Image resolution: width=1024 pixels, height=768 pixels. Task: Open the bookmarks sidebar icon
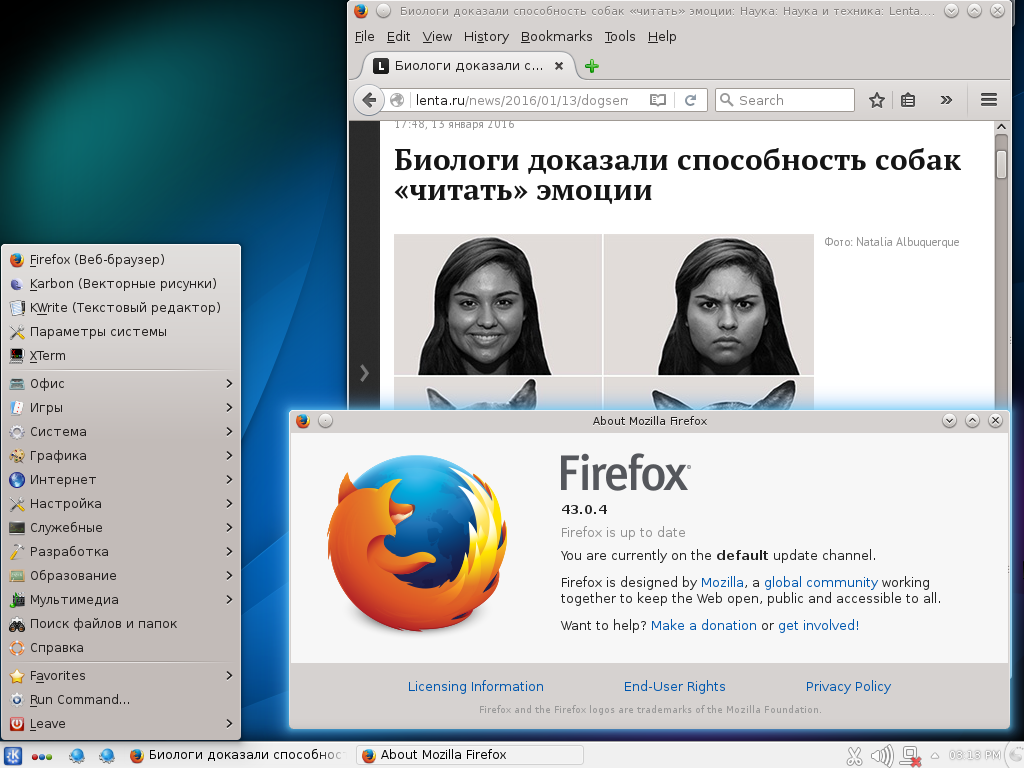point(907,100)
